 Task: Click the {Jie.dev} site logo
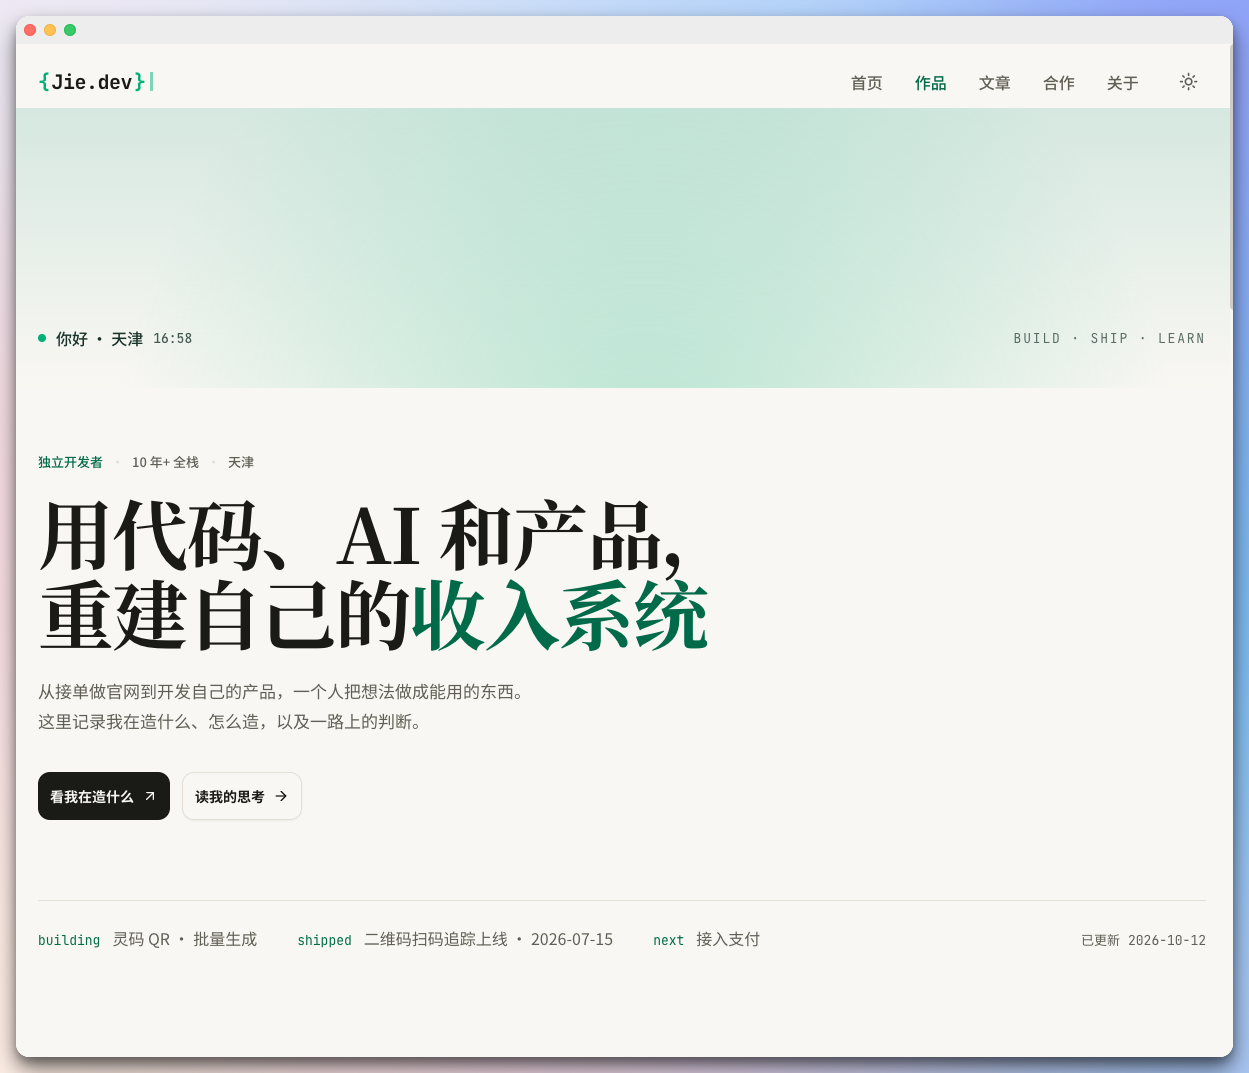pyautogui.click(x=96, y=82)
